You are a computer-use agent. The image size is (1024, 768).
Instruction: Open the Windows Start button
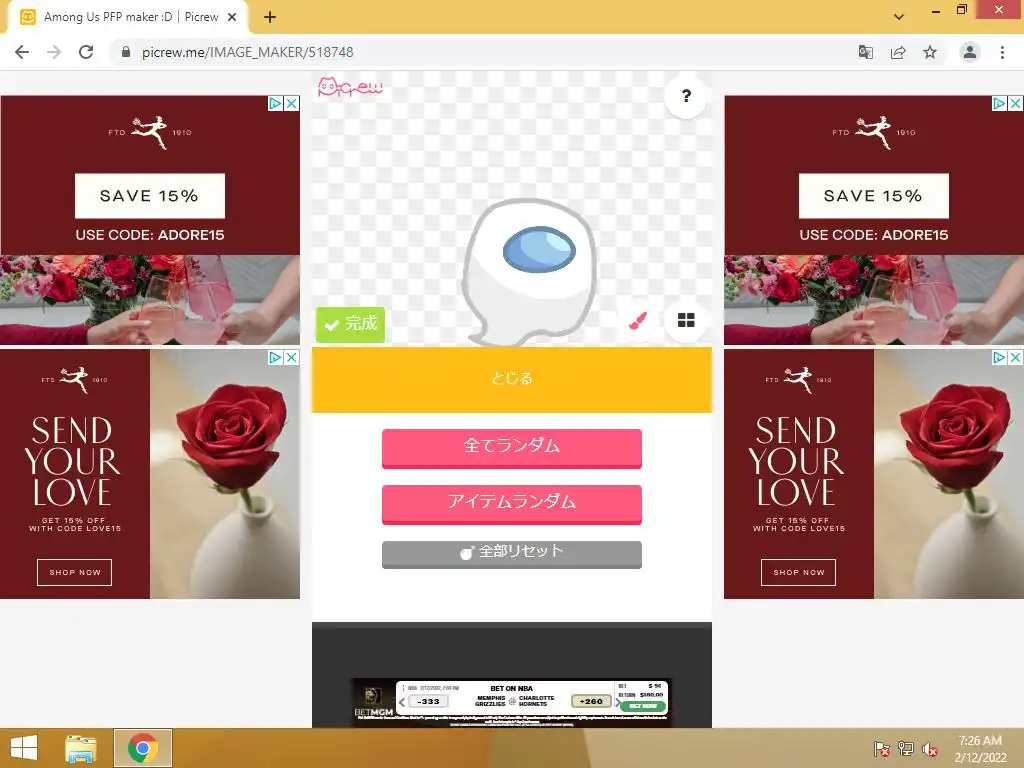click(24, 748)
